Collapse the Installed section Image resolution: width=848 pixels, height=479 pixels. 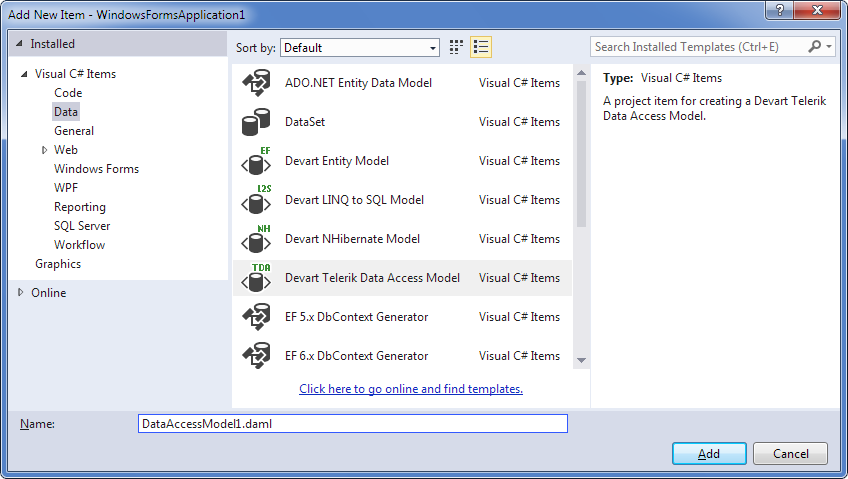pos(19,44)
